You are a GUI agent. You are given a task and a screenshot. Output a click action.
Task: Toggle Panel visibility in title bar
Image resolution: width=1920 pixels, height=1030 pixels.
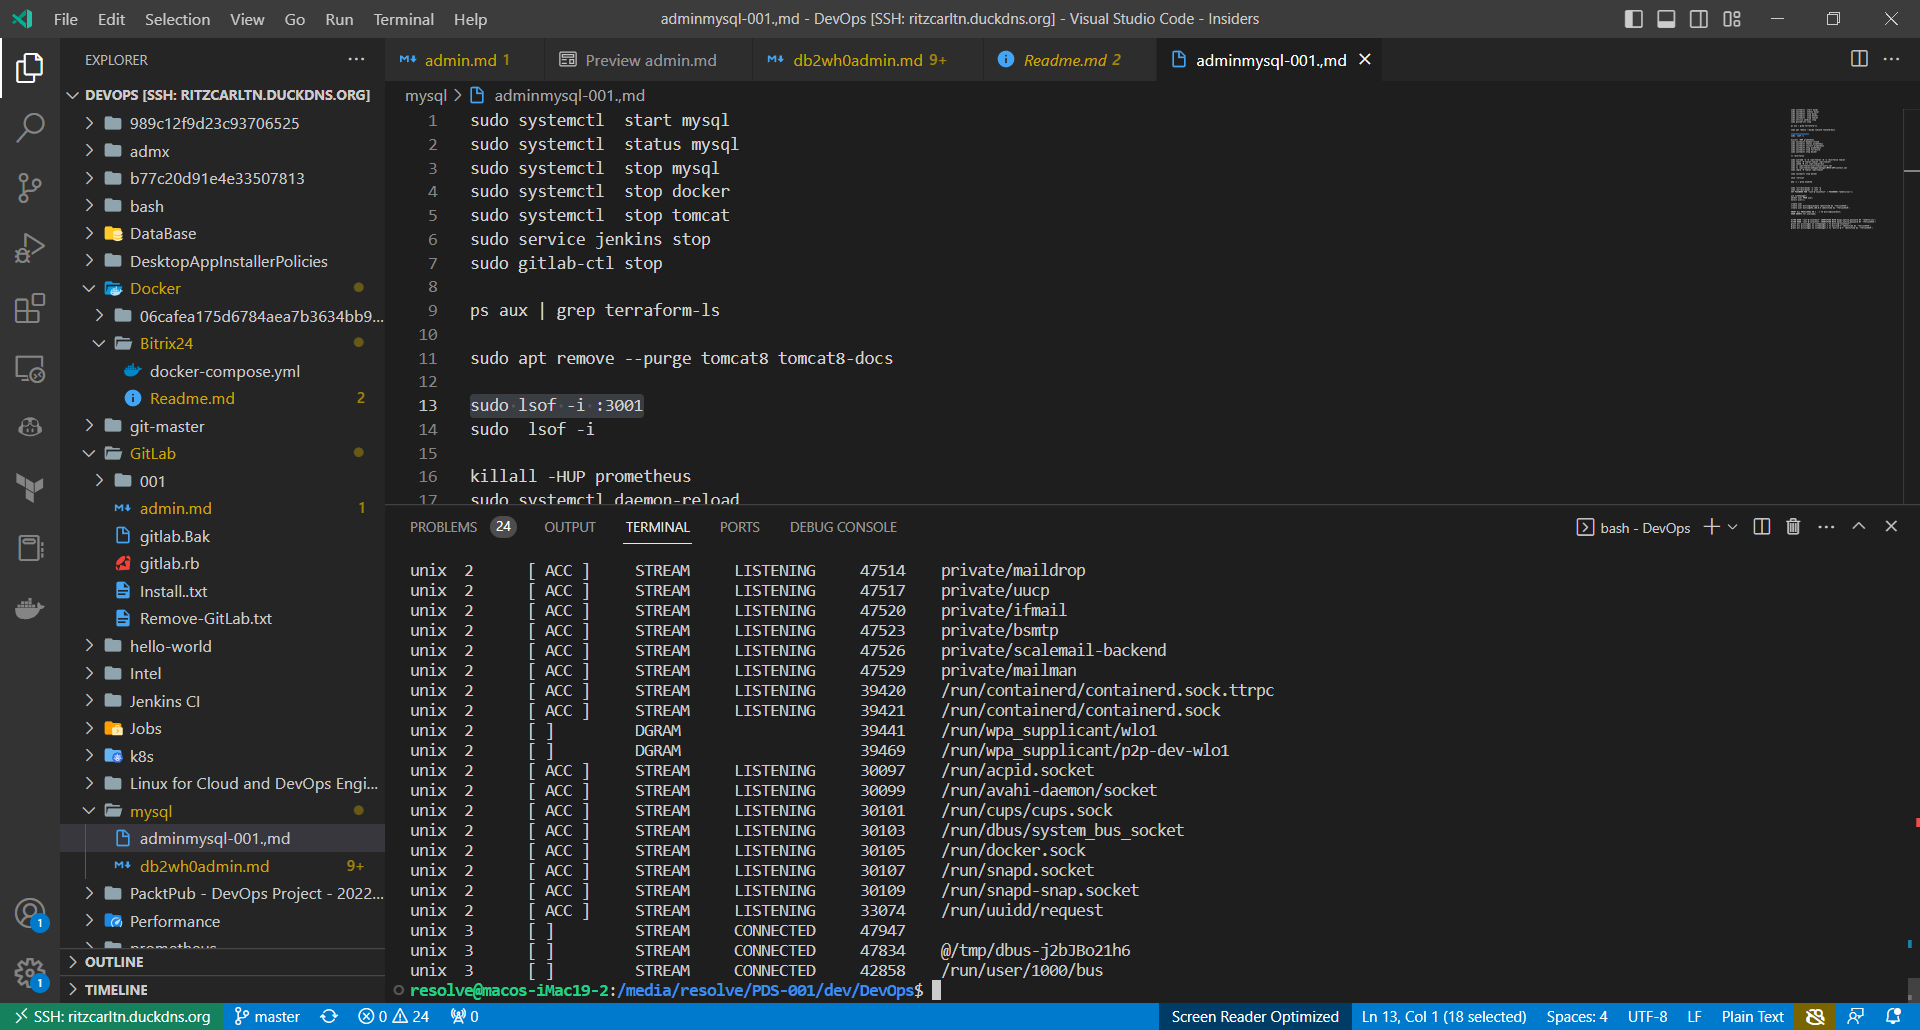coord(1666,19)
